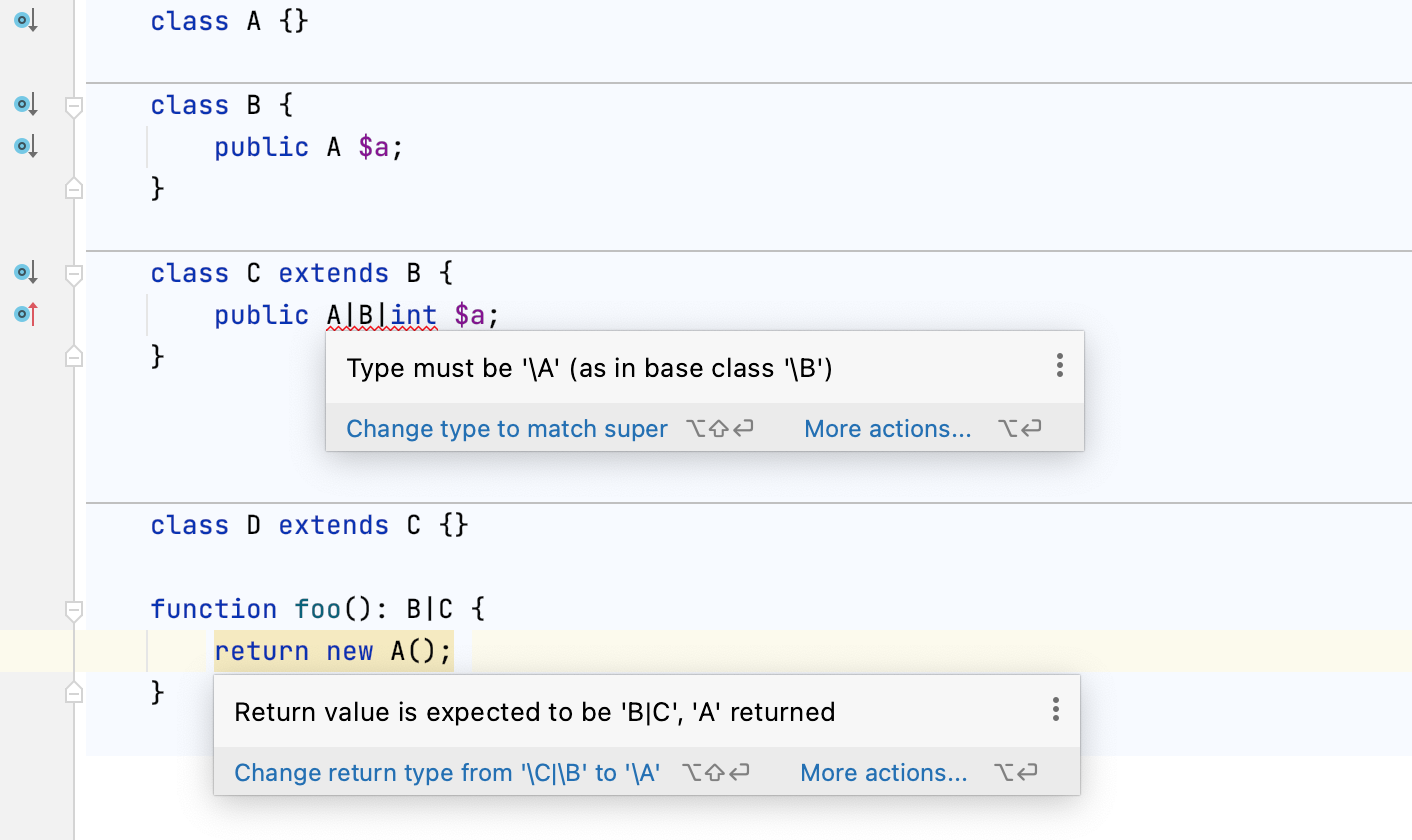Screen dimensions: 1412x840
Task: Apply 'Change return type from \C|\B to \A' fix
Action: tap(447, 772)
